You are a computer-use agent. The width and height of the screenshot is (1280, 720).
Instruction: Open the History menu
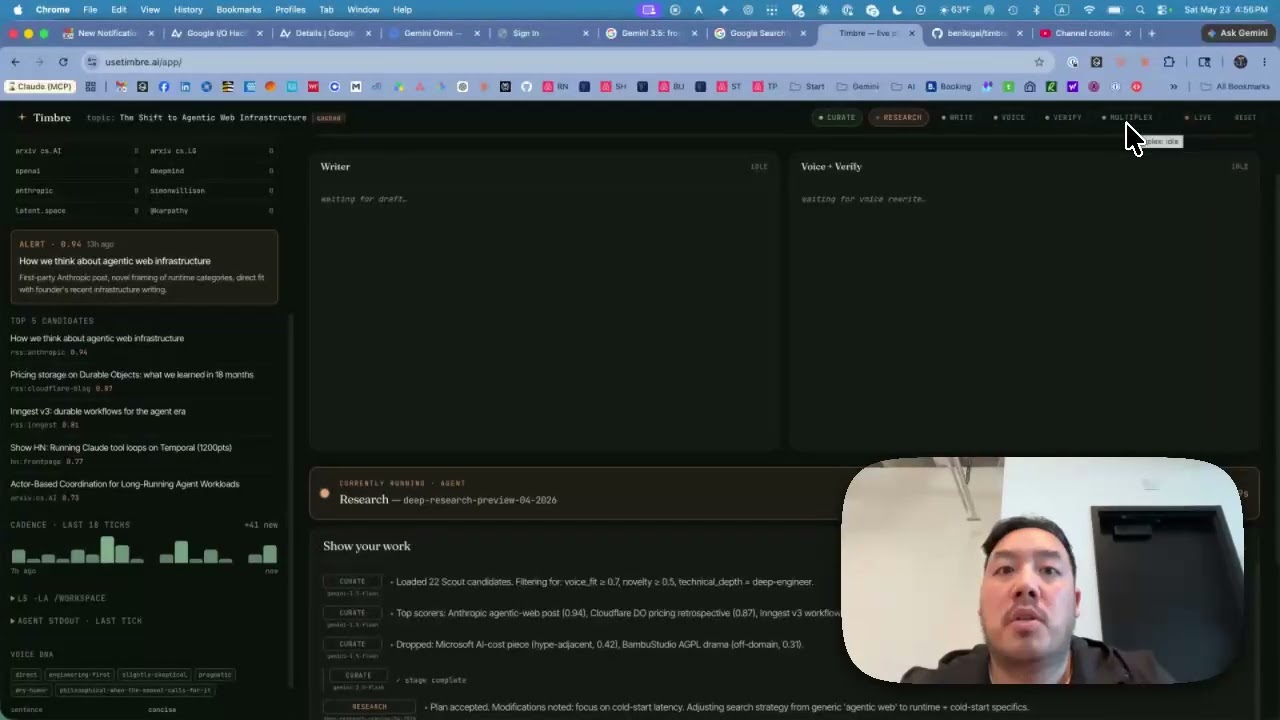(x=188, y=10)
